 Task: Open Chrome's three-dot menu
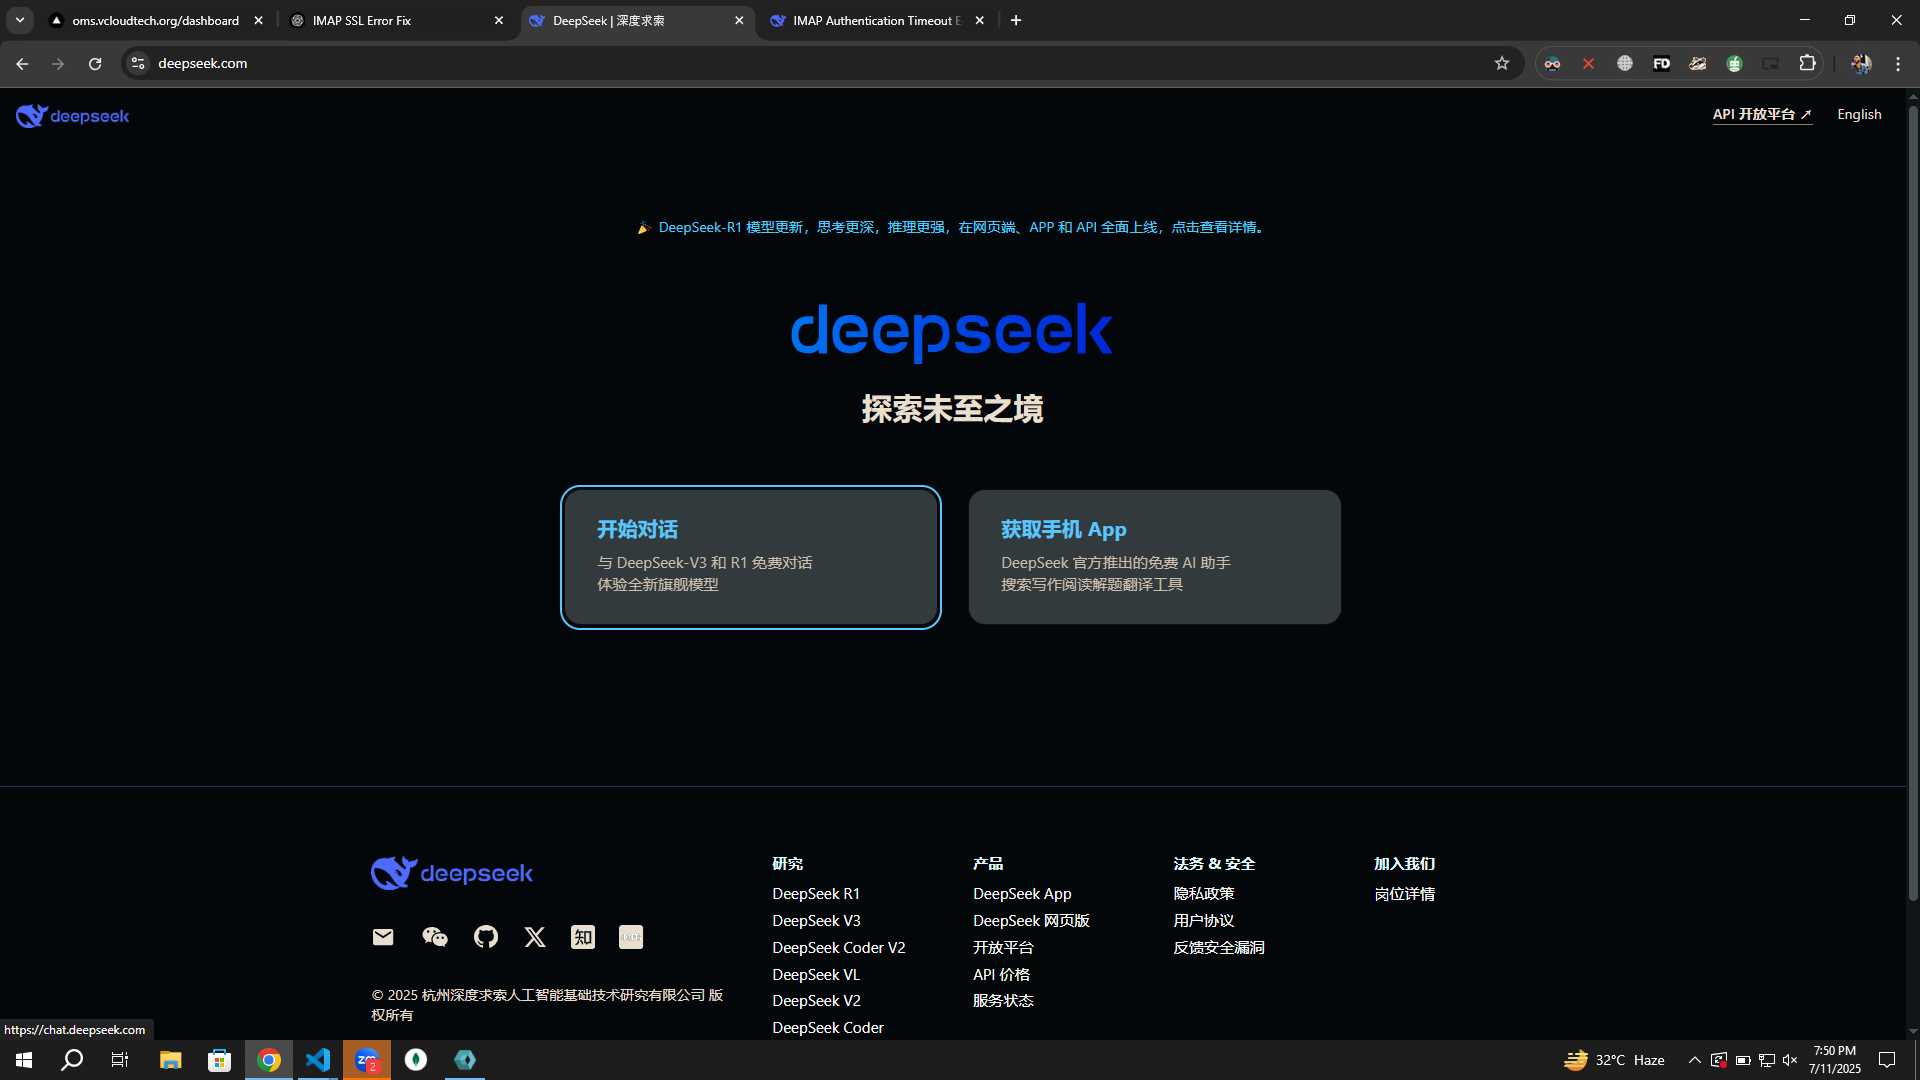1898,63
